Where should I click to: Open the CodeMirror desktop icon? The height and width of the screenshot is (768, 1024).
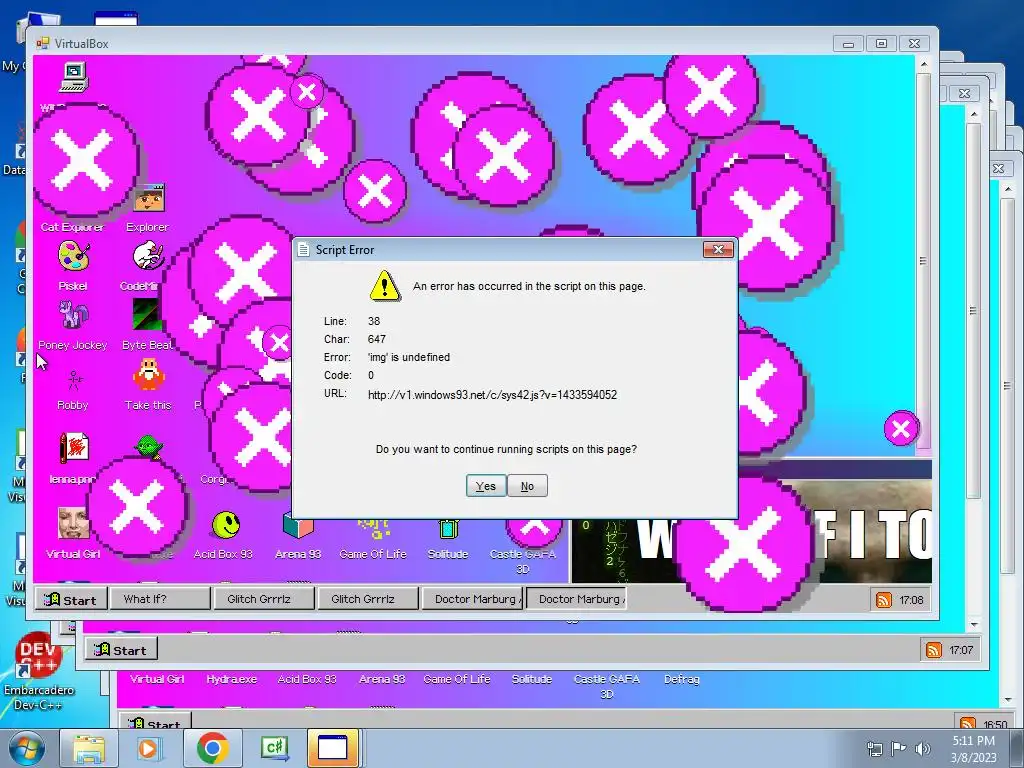148,257
